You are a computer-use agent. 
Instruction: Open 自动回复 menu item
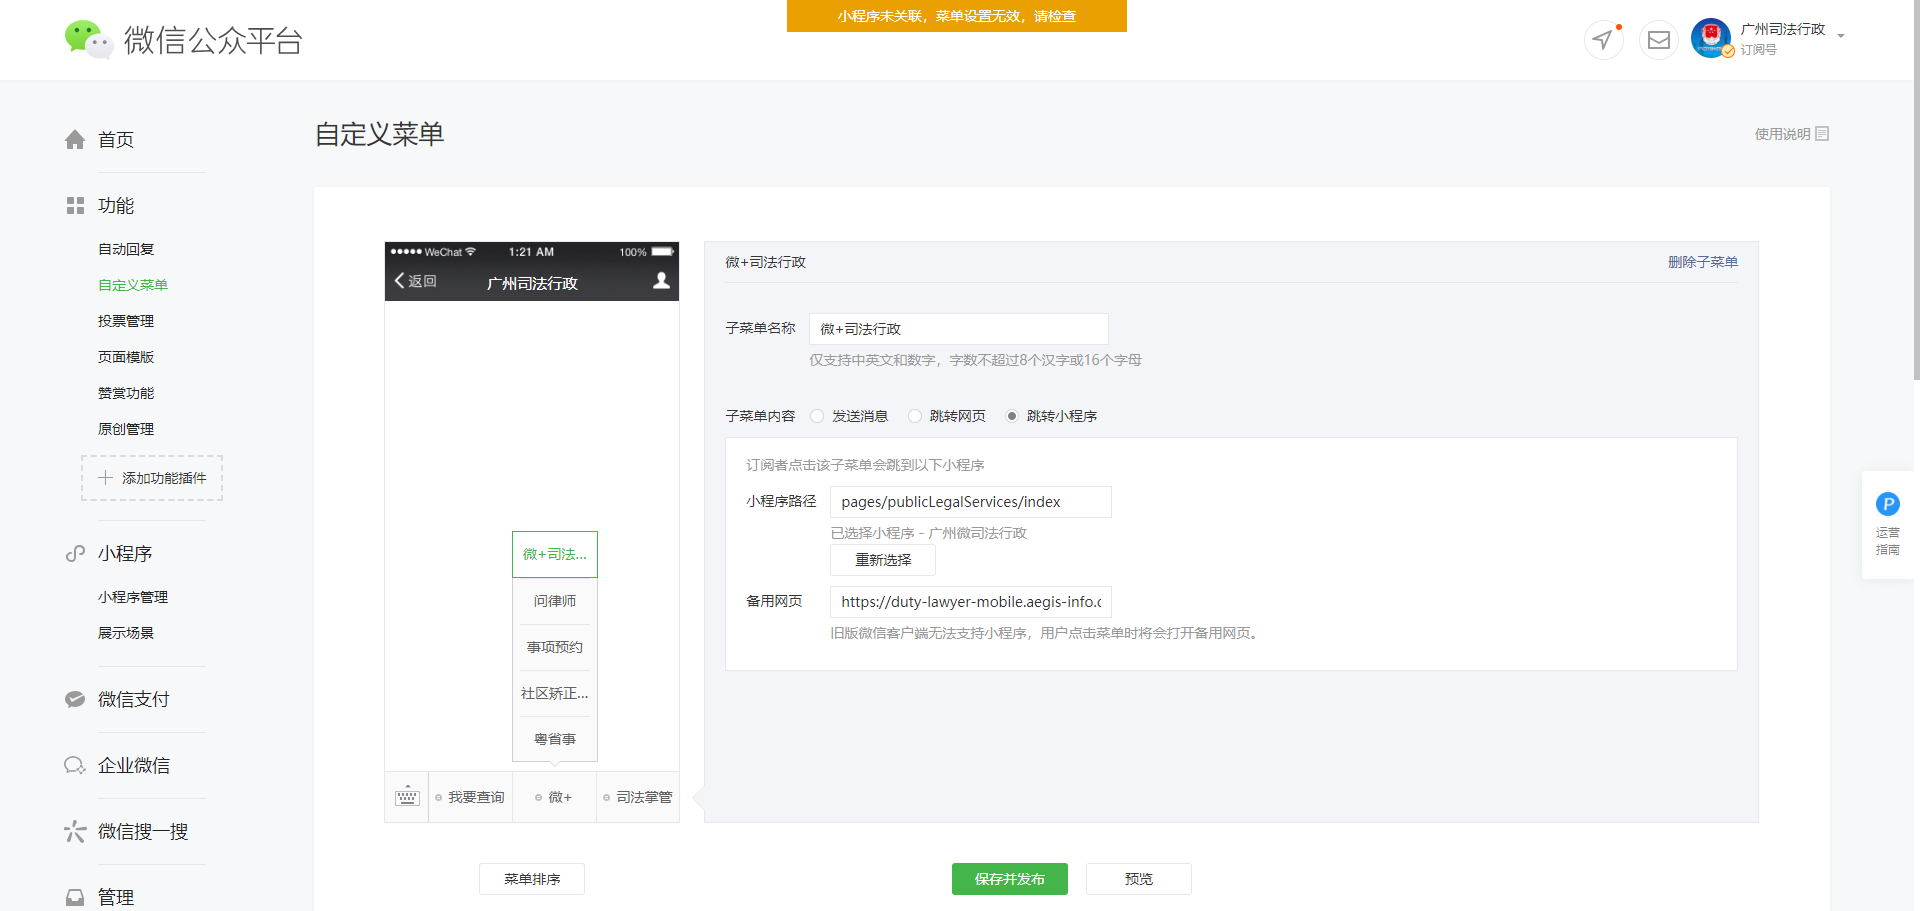point(126,249)
